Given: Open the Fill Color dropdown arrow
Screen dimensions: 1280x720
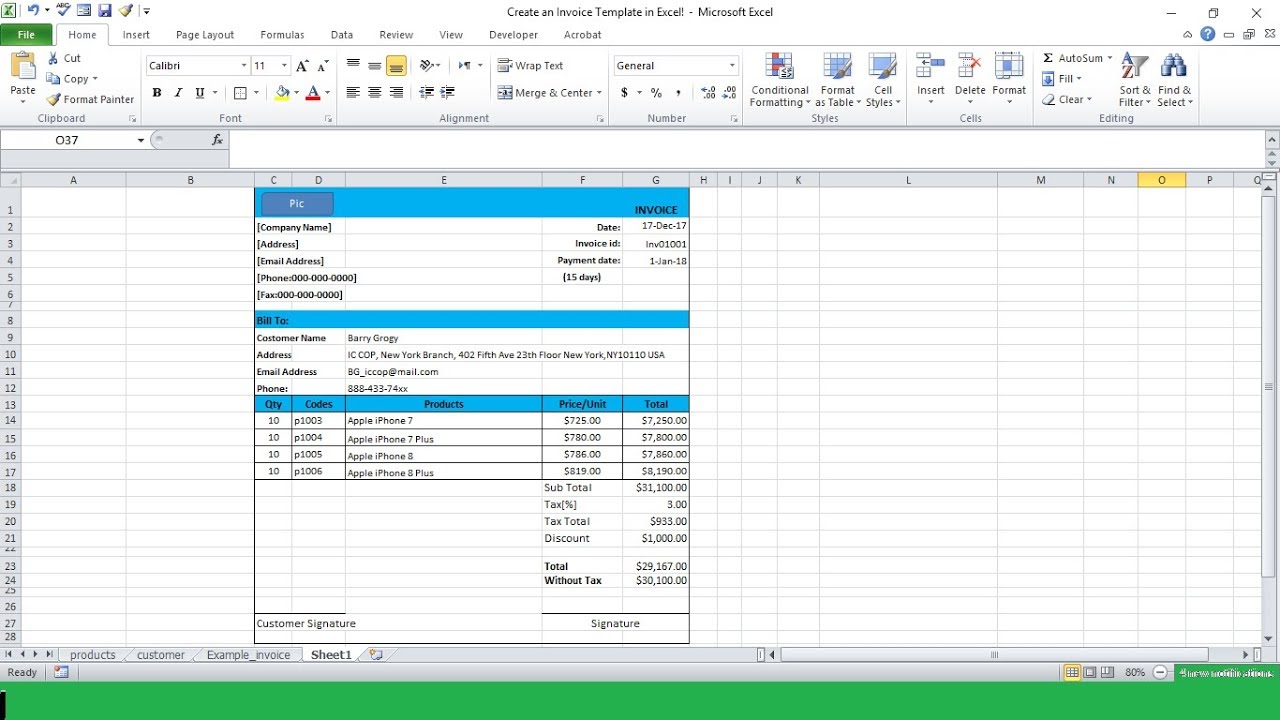Looking at the screenshot, I should click(x=296, y=93).
